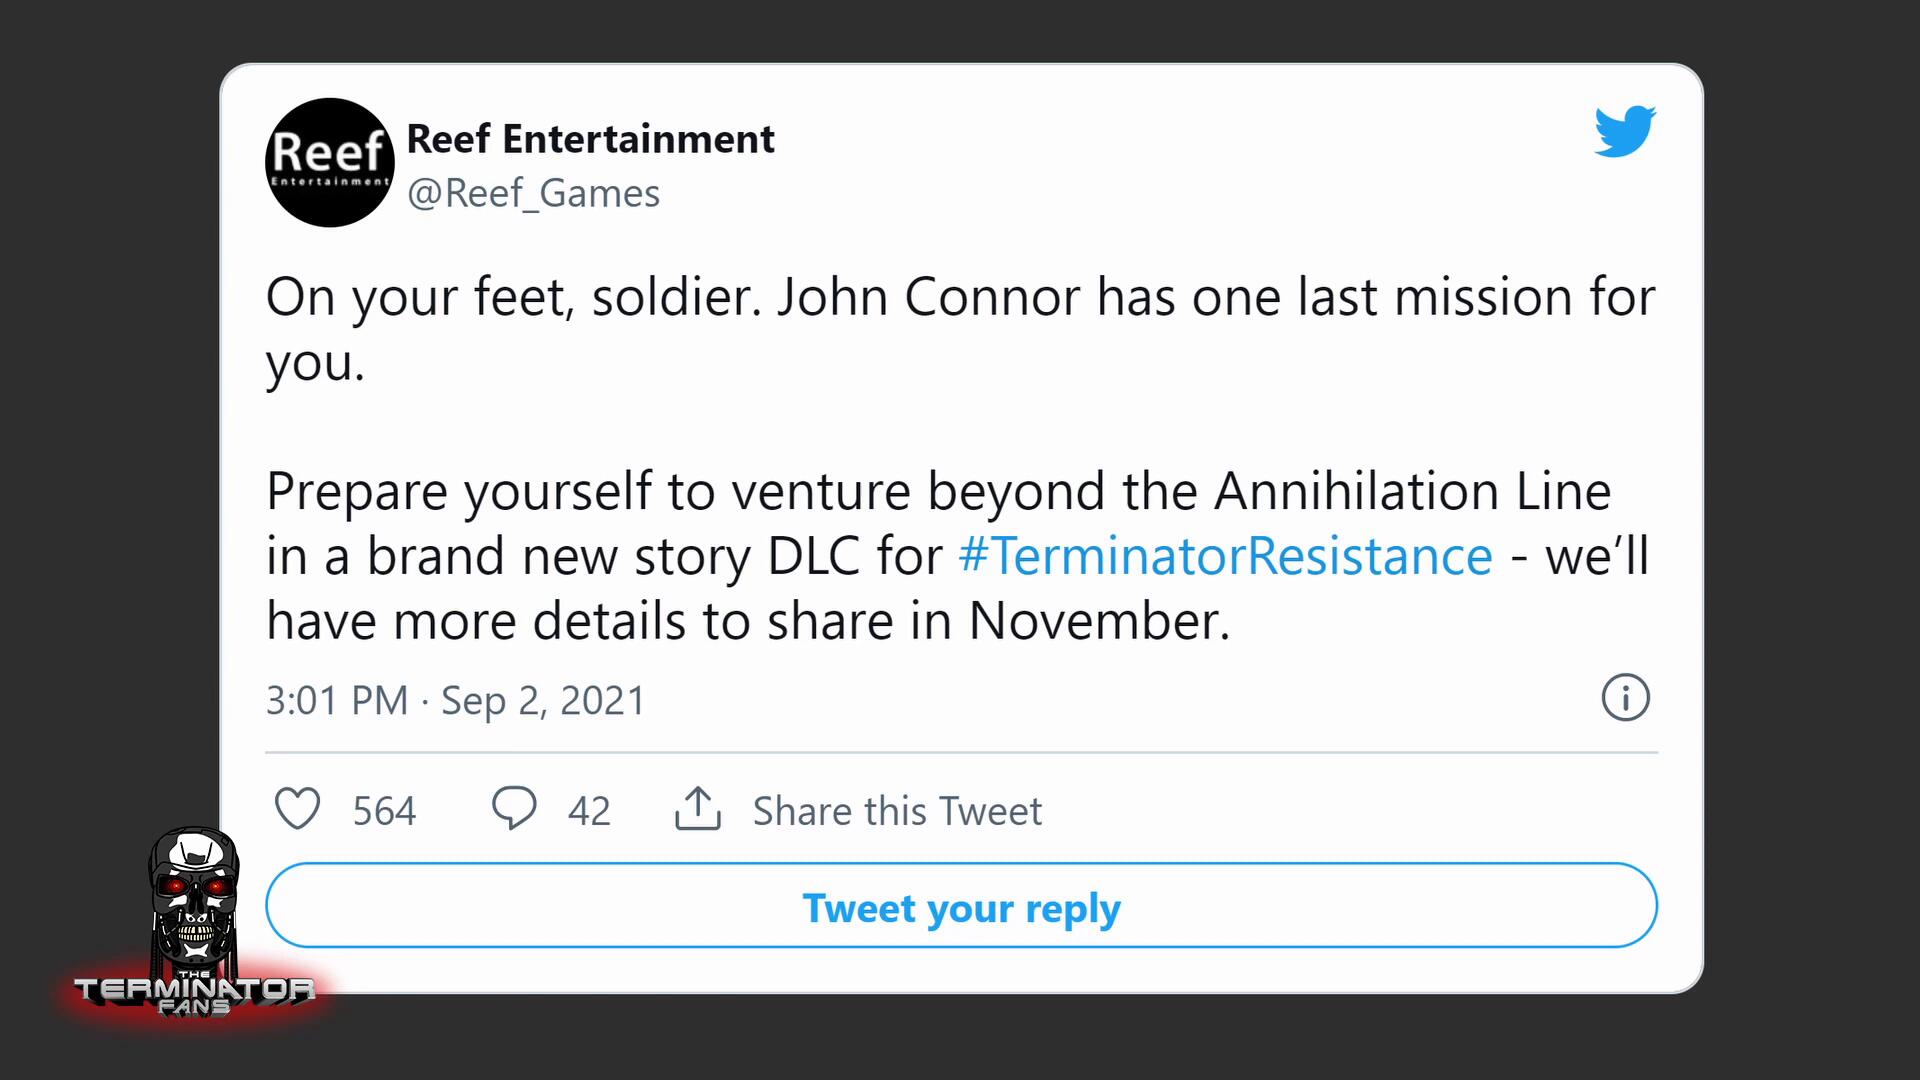This screenshot has height=1080, width=1920.
Task: Click the reply speech bubble icon
Action: point(514,808)
